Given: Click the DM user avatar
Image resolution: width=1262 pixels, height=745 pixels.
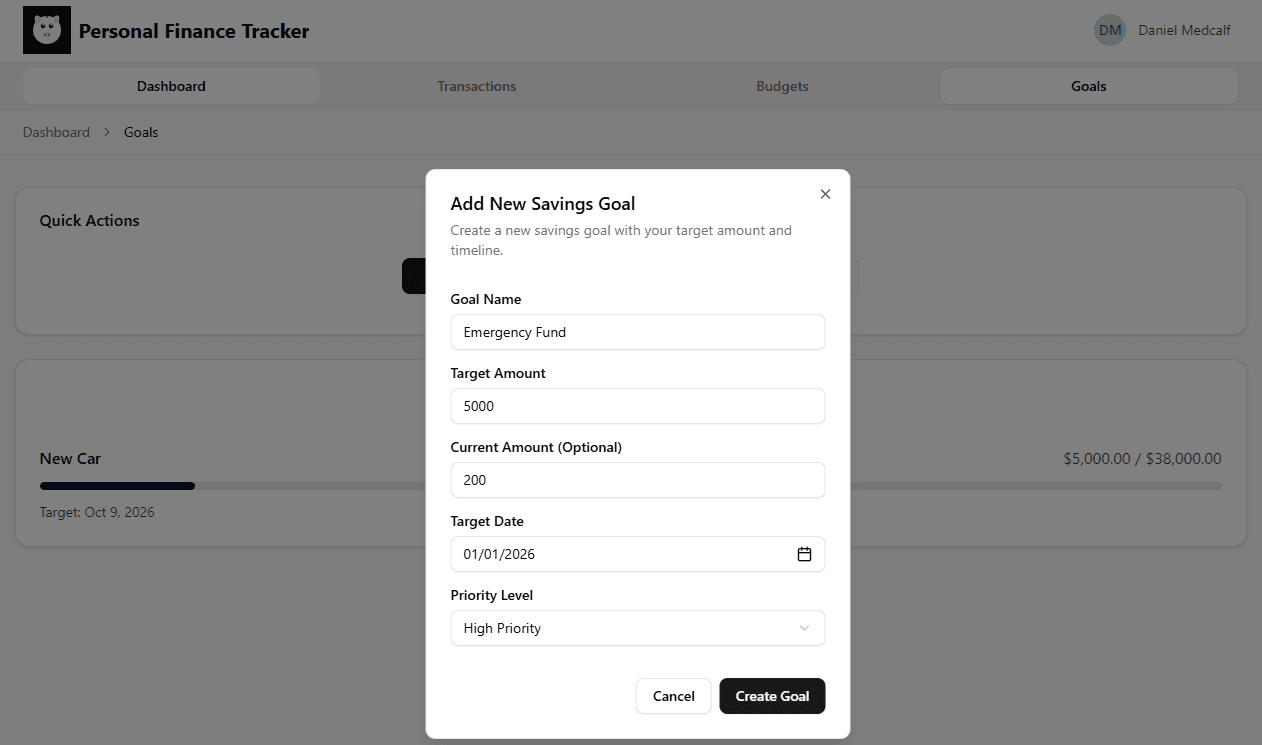Looking at the screenshot, I should [1110, 31].
